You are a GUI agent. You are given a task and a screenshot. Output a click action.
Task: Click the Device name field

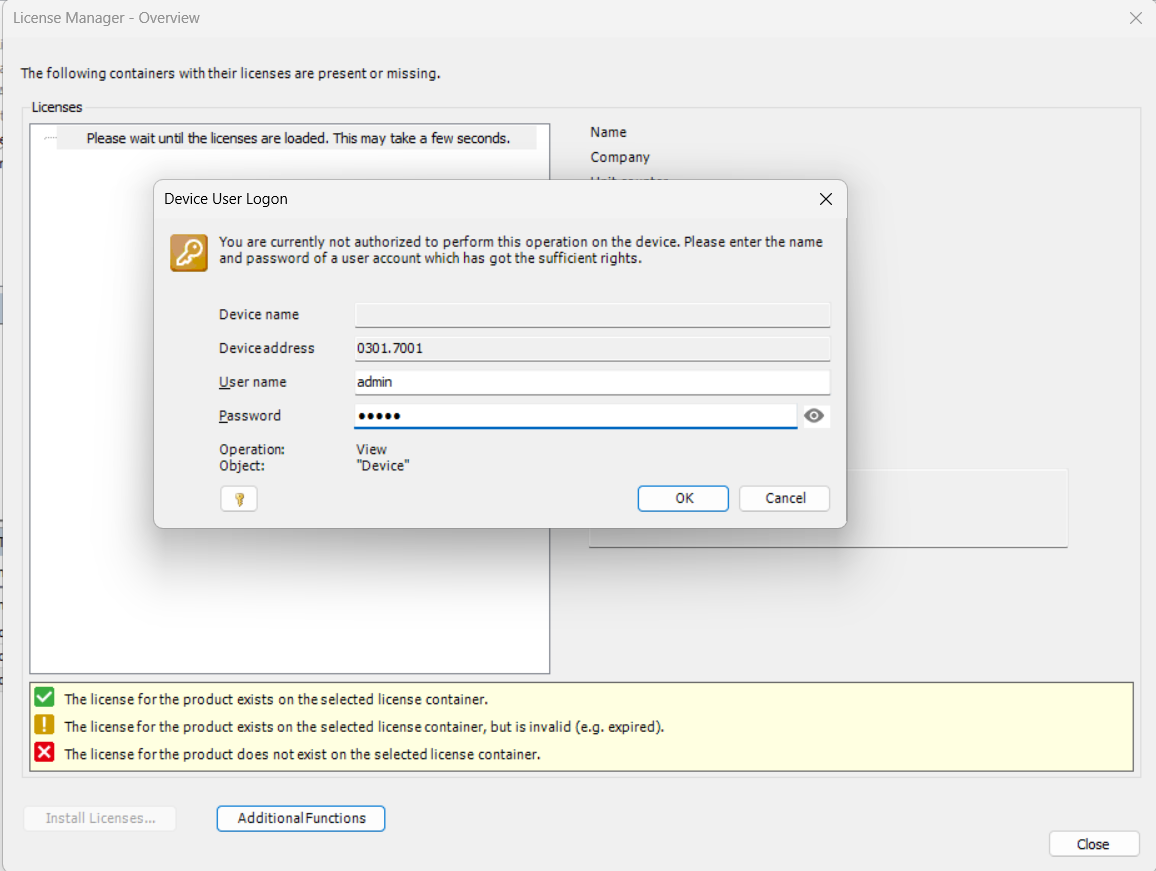(592, 315)
